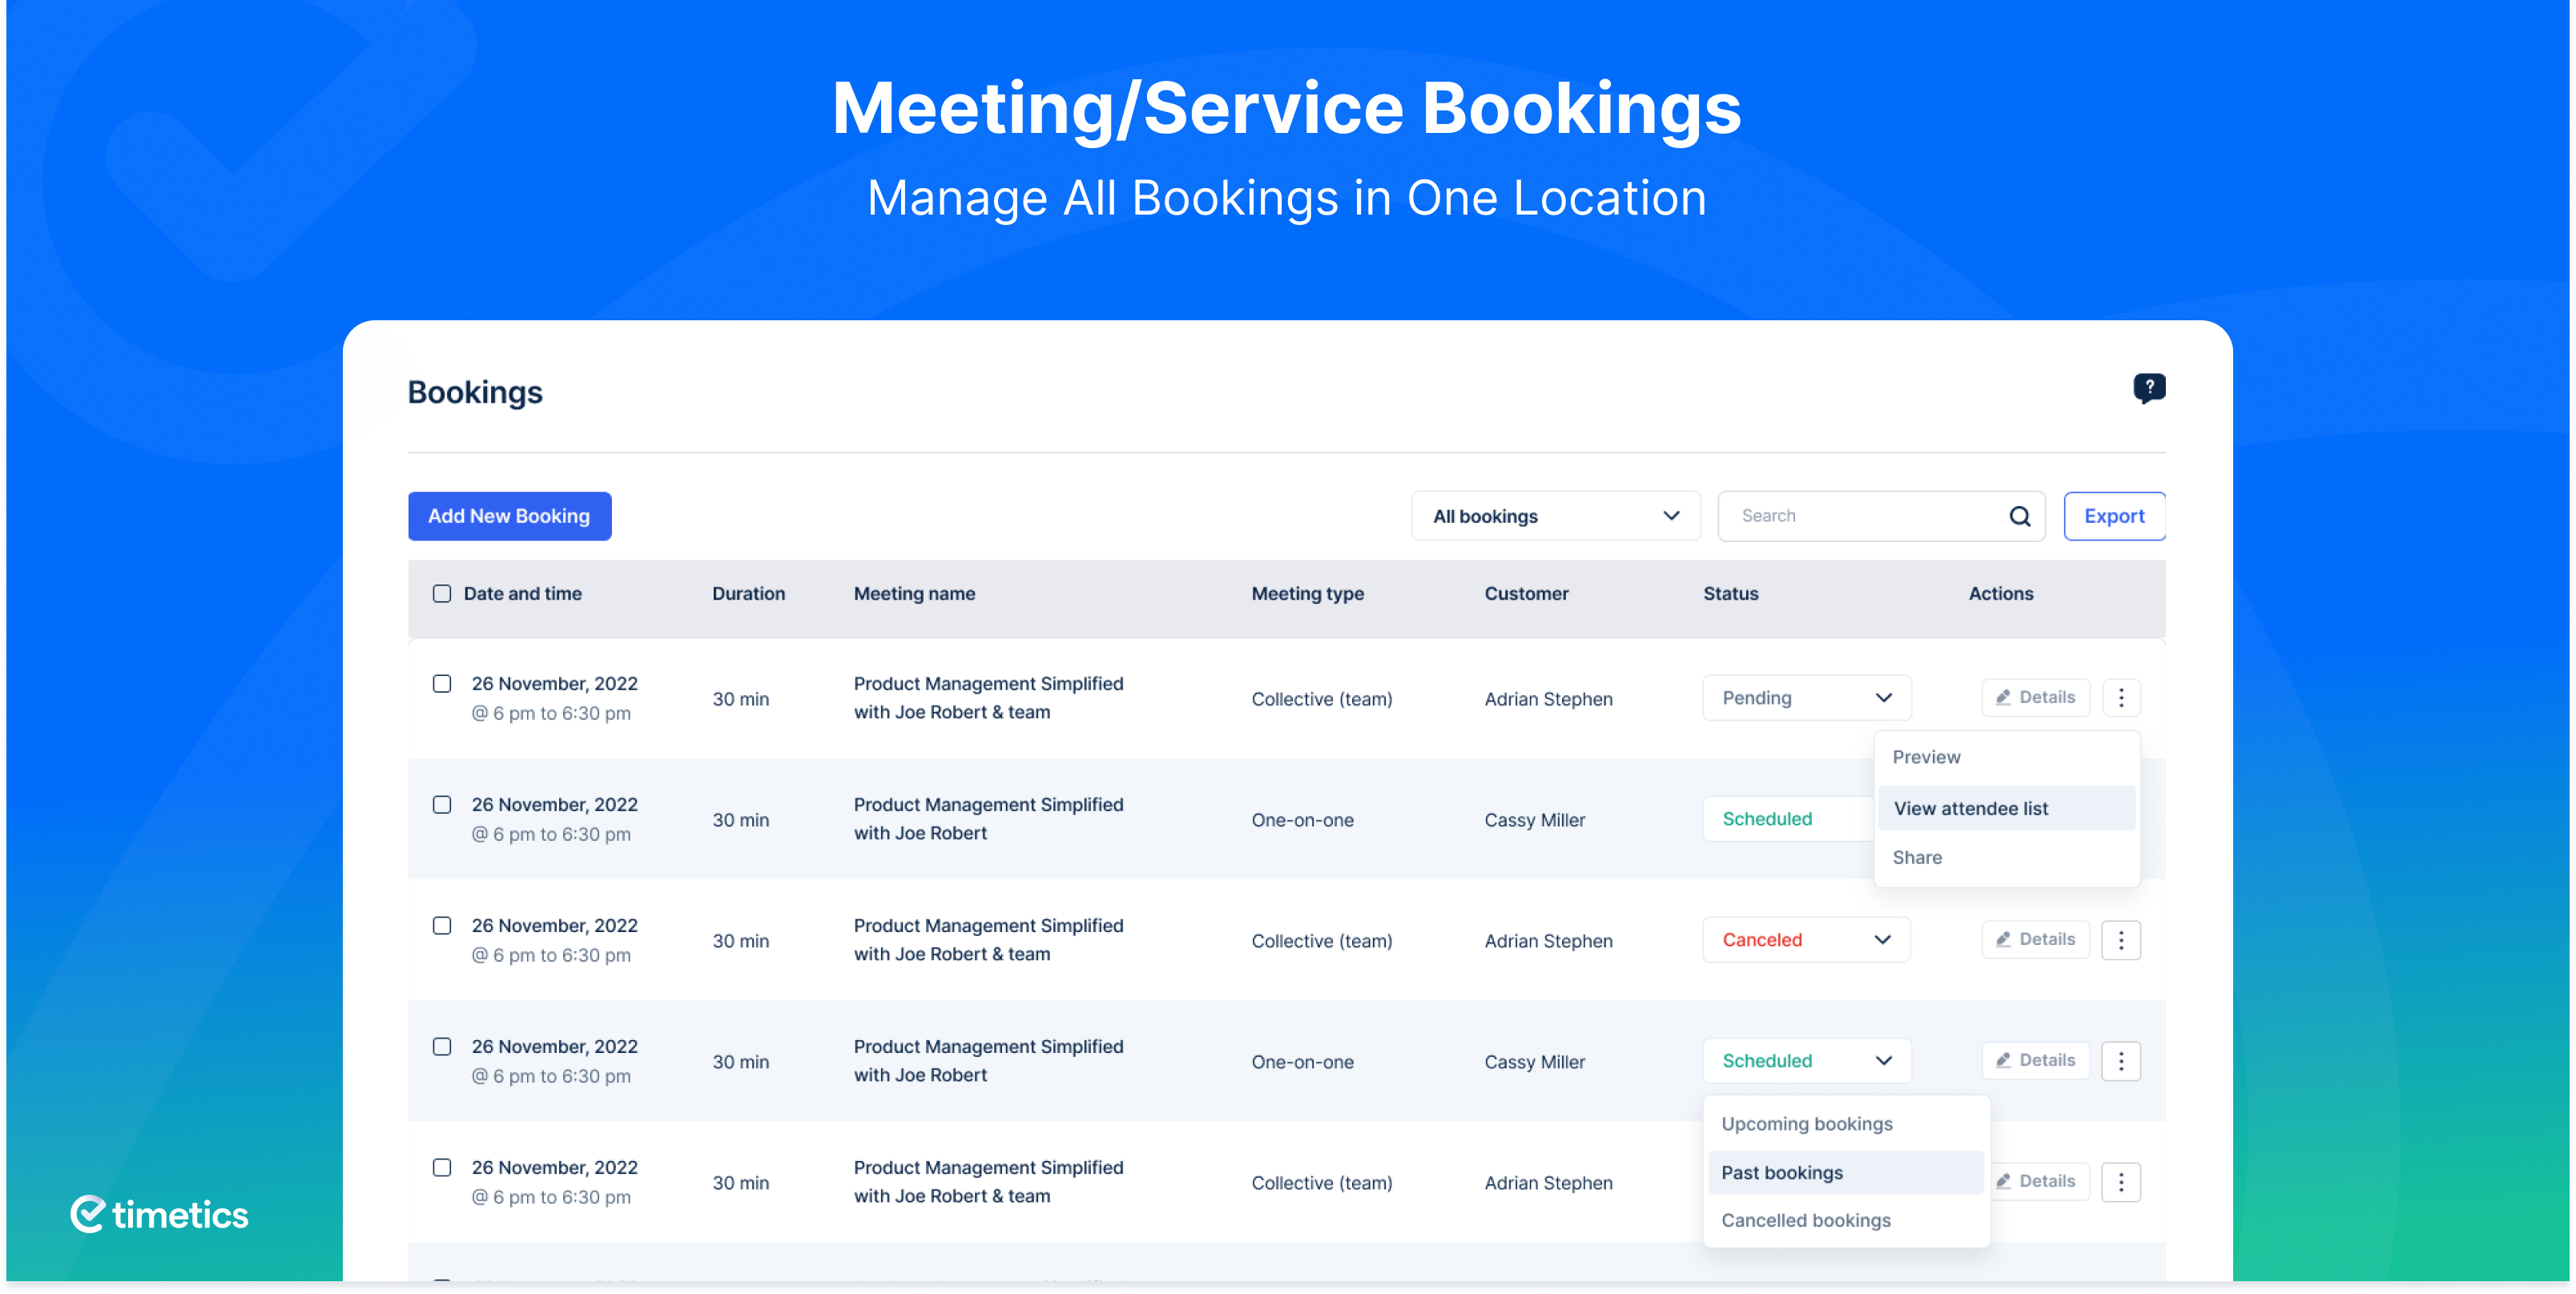Image resolution: width=2576 pixels, height=1294 pixels.
Task: Click the search magnifier icon
Action: pyautogui.click(x=2019, y=516)
